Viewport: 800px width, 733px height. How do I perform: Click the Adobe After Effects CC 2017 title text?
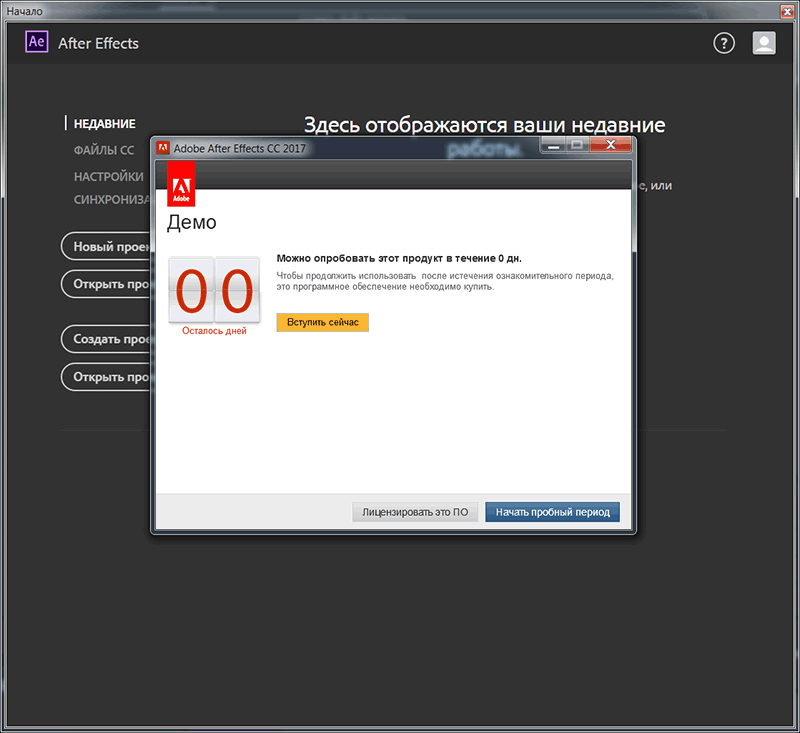tap(240, 148)
